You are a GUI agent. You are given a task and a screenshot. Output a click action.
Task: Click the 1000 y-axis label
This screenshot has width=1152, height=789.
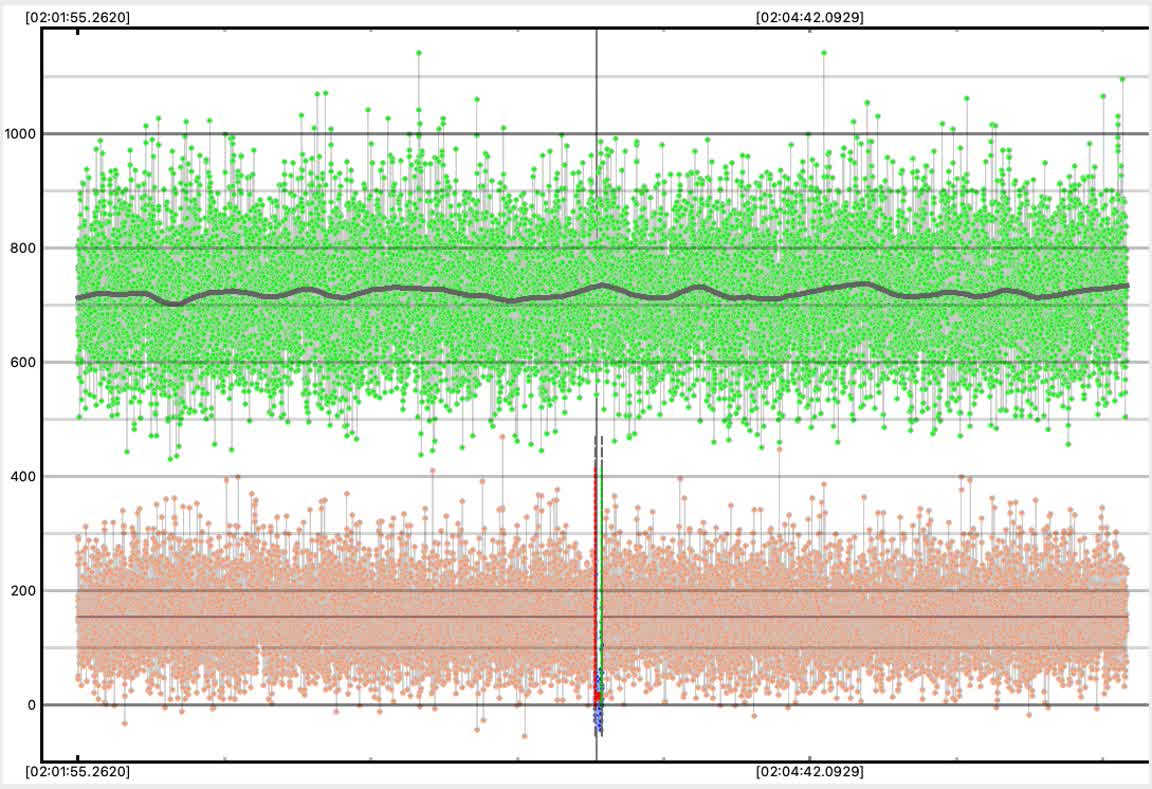20,134
